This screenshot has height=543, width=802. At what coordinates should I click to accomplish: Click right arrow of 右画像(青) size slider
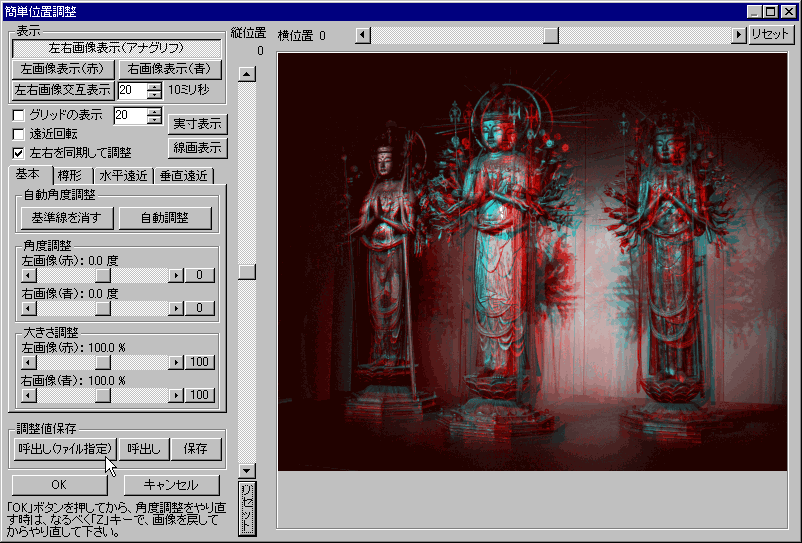[176, 395]
